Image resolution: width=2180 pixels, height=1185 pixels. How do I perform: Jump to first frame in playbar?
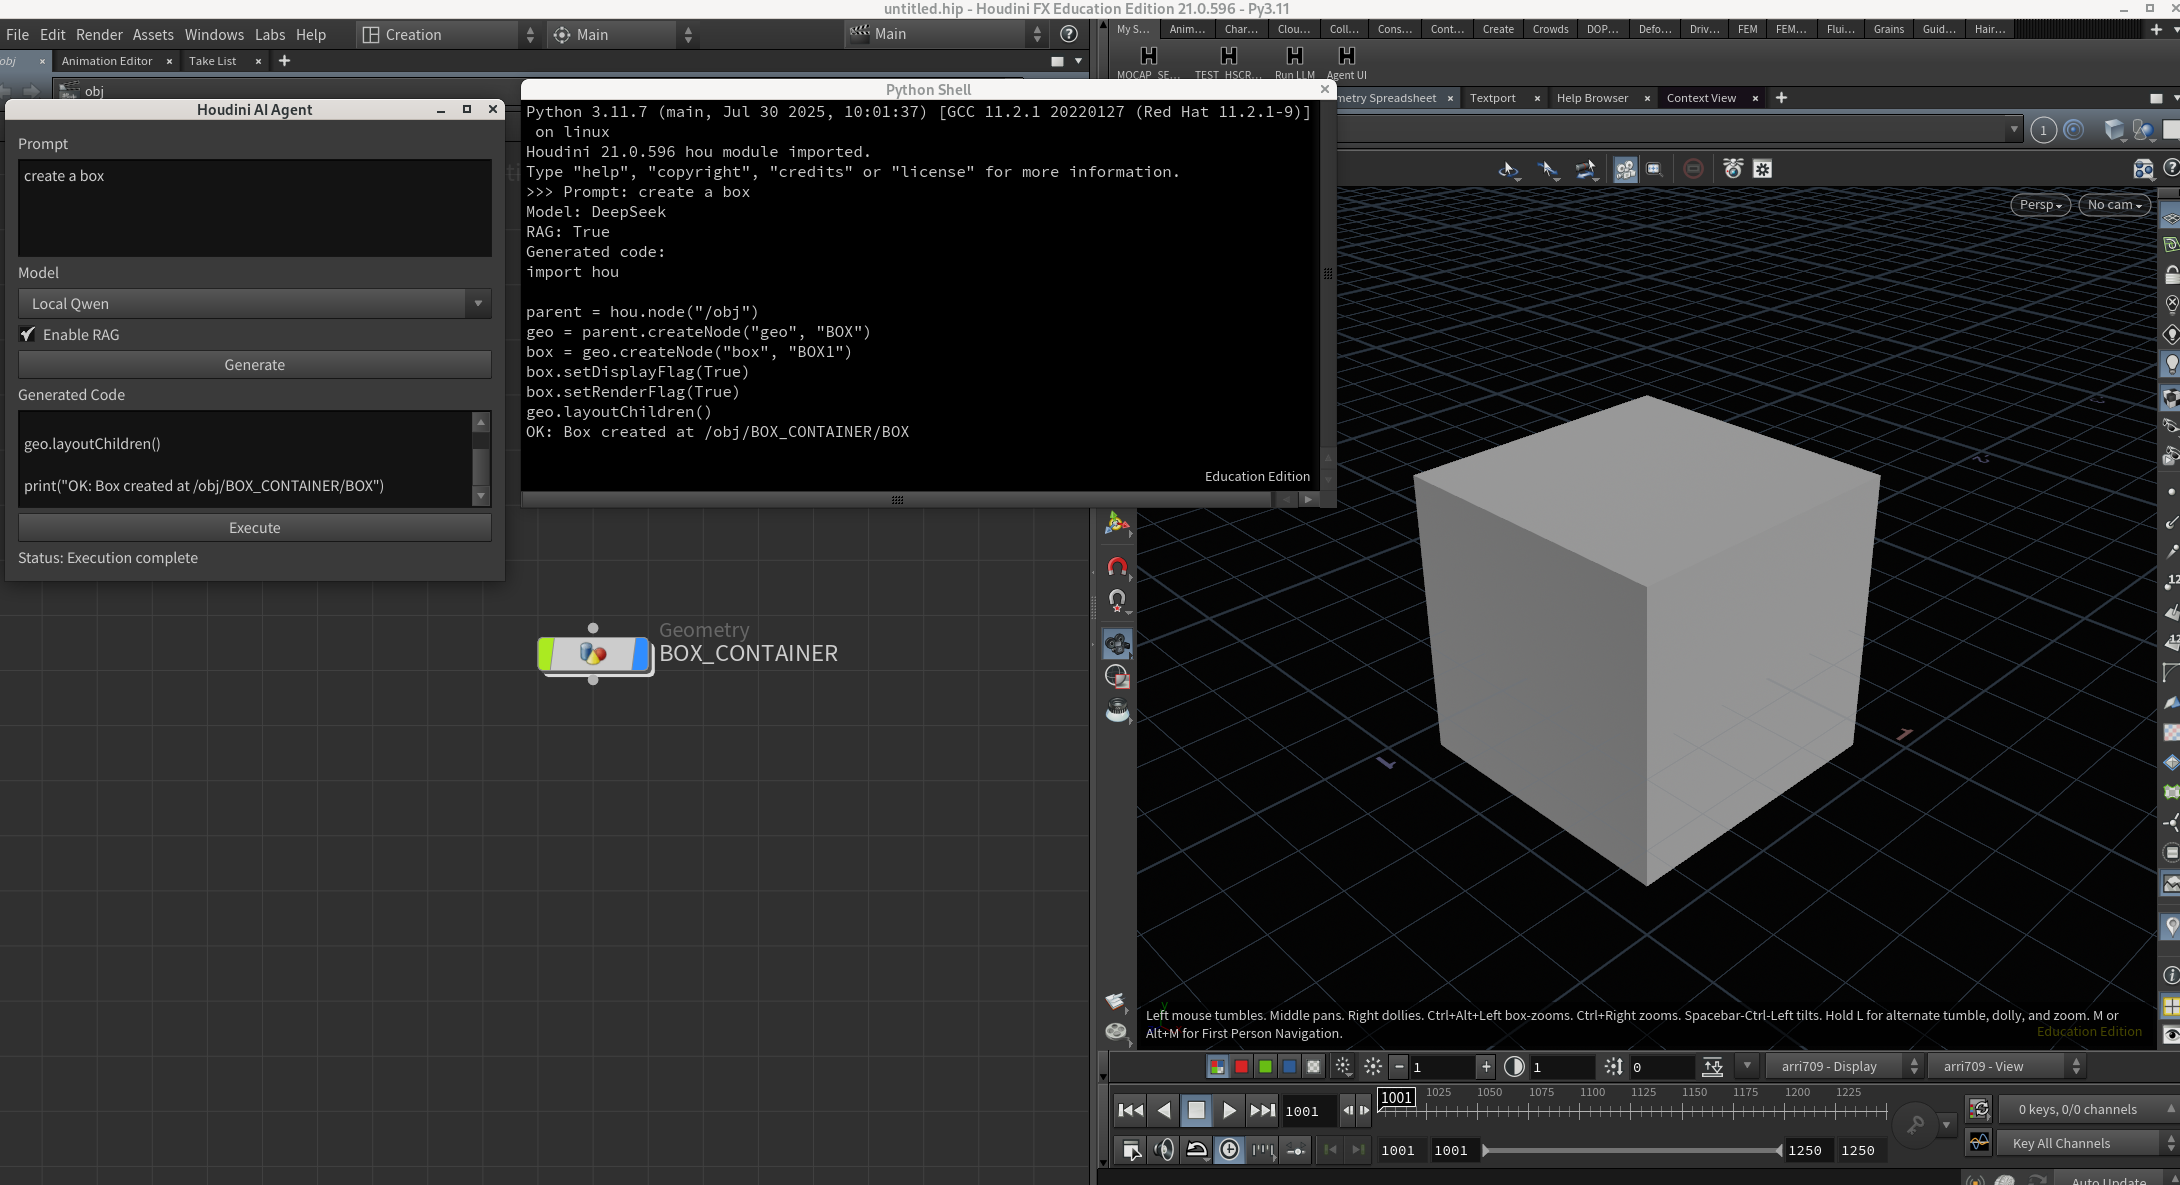(1131, 1110)
